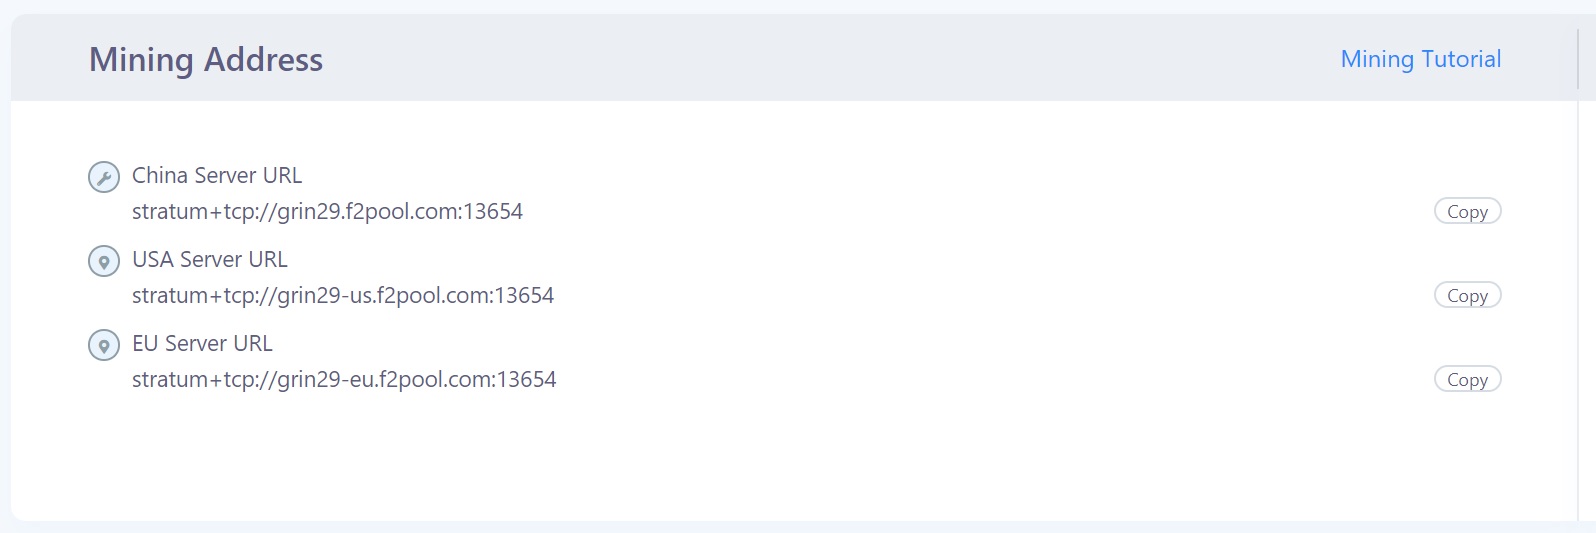Select the USA Server URL label

(x=210, y=259)
